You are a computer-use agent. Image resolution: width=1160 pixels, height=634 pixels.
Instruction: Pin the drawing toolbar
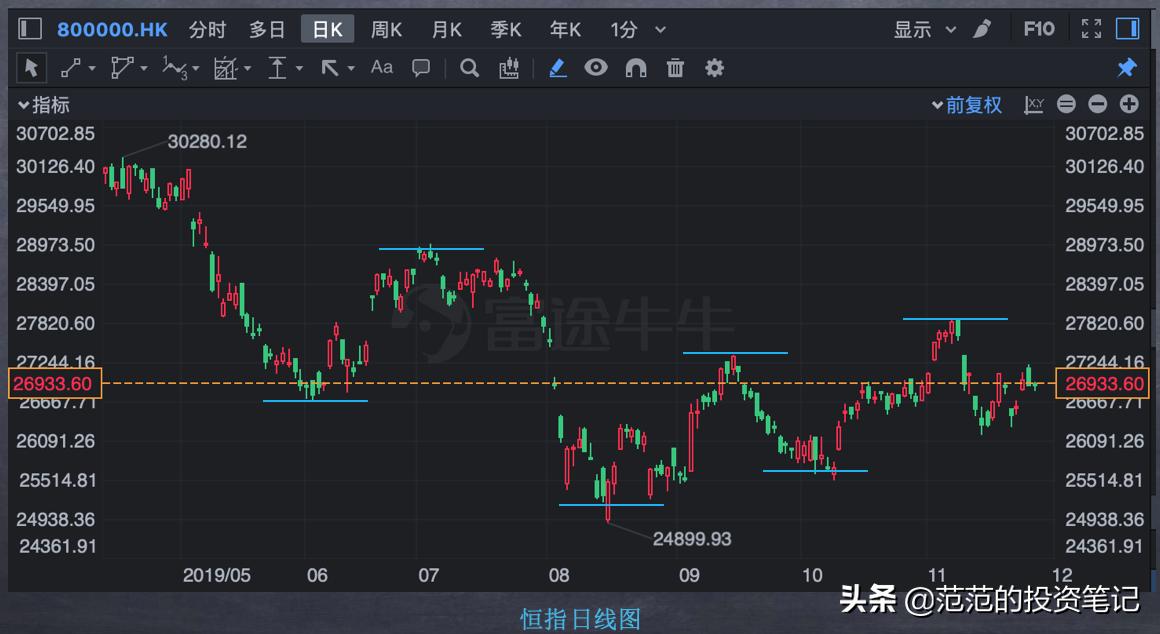(1127, 67)
